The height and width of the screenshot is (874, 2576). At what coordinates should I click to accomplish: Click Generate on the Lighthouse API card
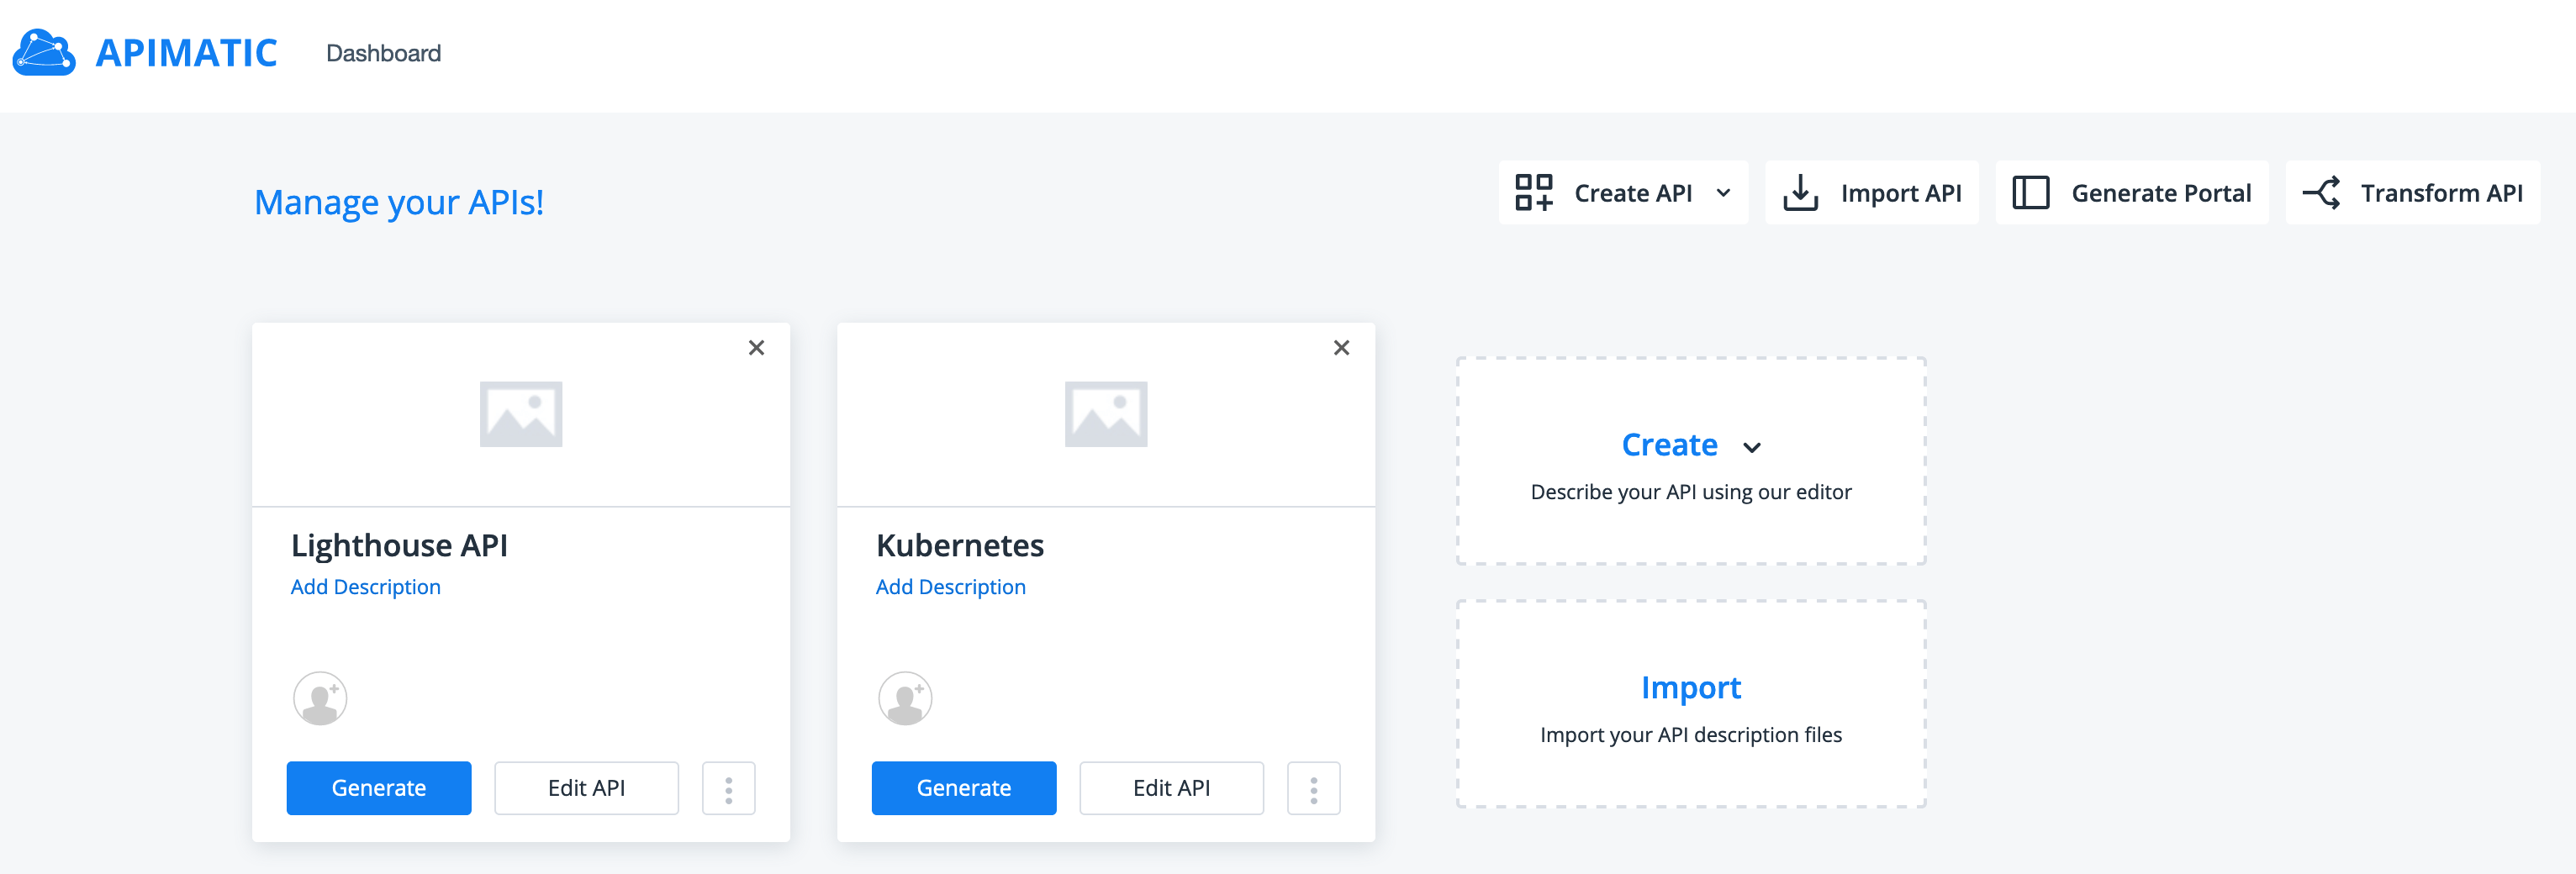[x=378, y=788]
